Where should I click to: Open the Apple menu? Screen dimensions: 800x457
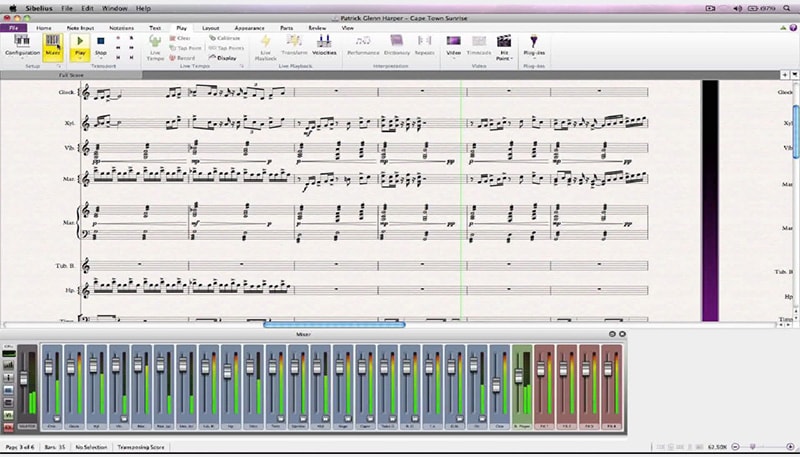click(14, 8)
